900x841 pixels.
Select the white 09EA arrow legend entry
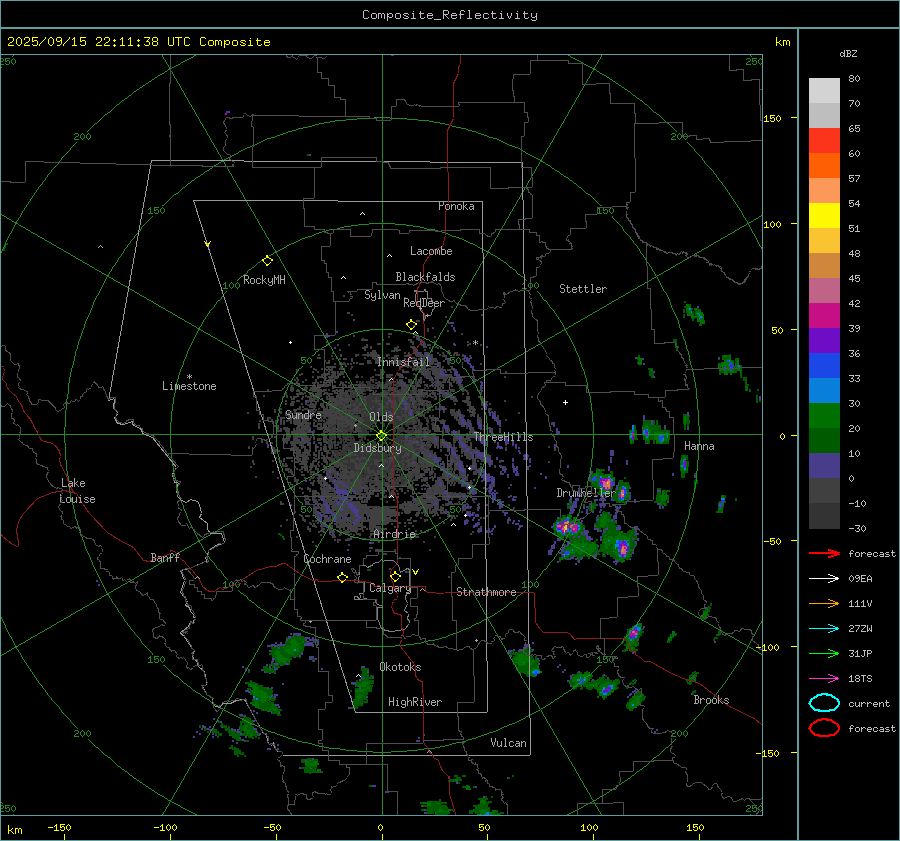coord(824,579)
